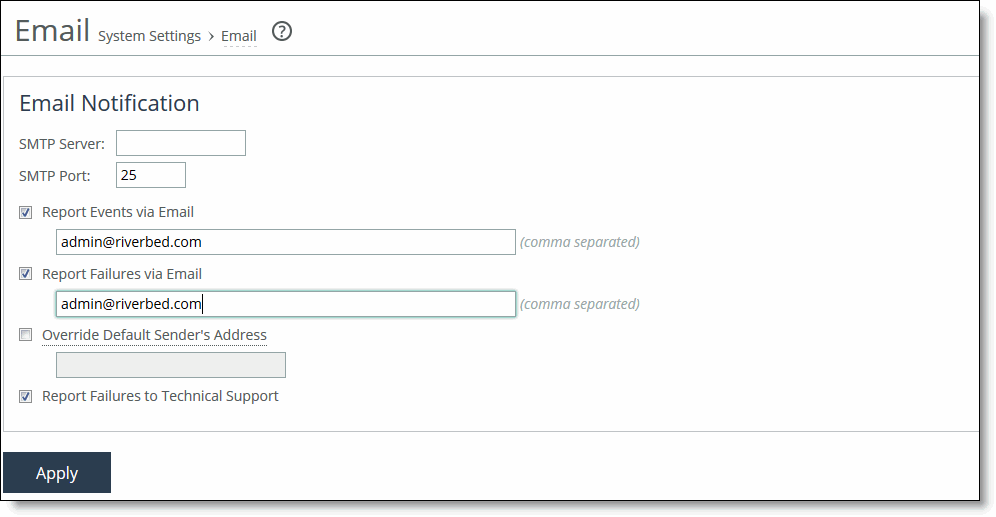The width and height of the screenshot is (996, 517).
Task: Click the Email breadcrumb link
Action: pyautogui.click(x=239, y=36)
